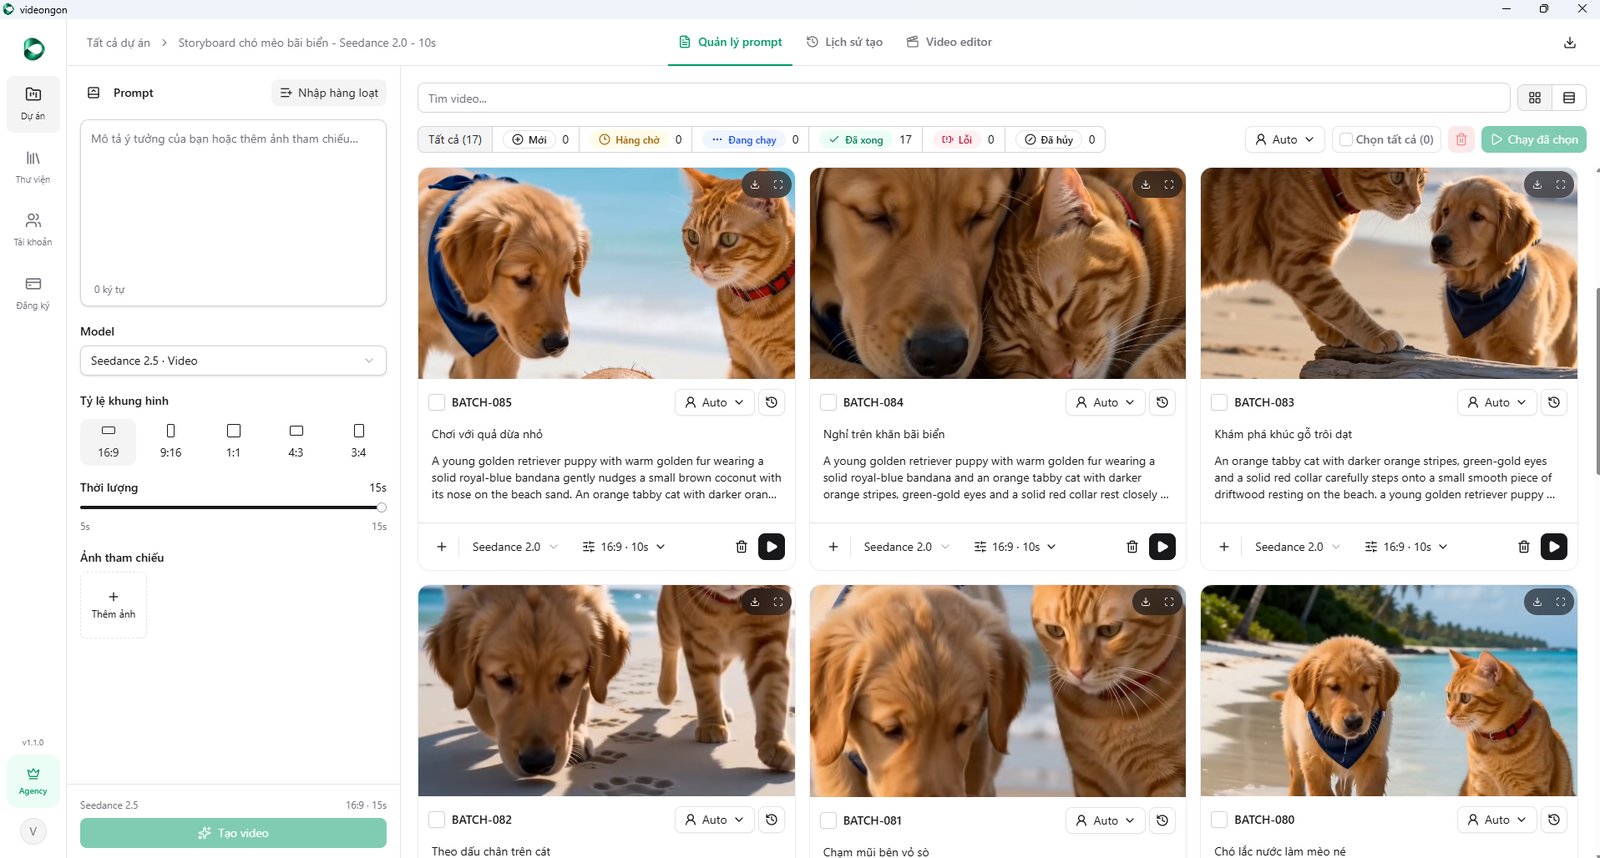The width and height of the screenshot is (1600, 858).
Task: Click the Thời lượng duration slider handle
Action: pos(381,508)
